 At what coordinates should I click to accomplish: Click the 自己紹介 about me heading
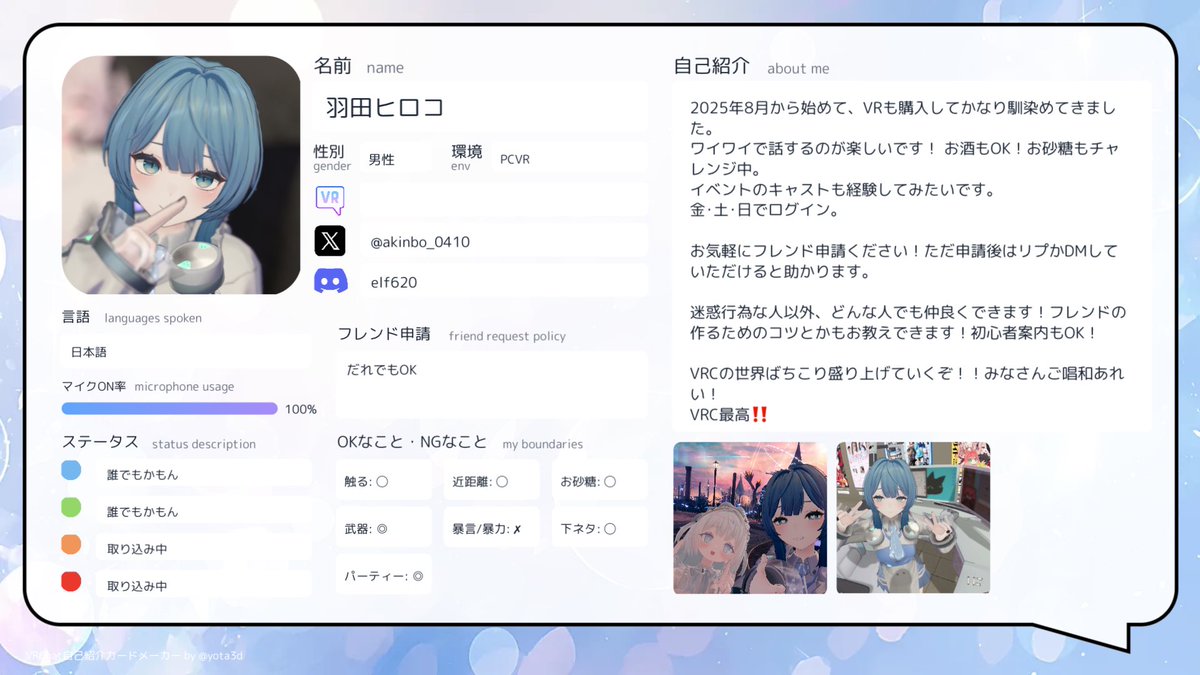click(x=751, y=67)
